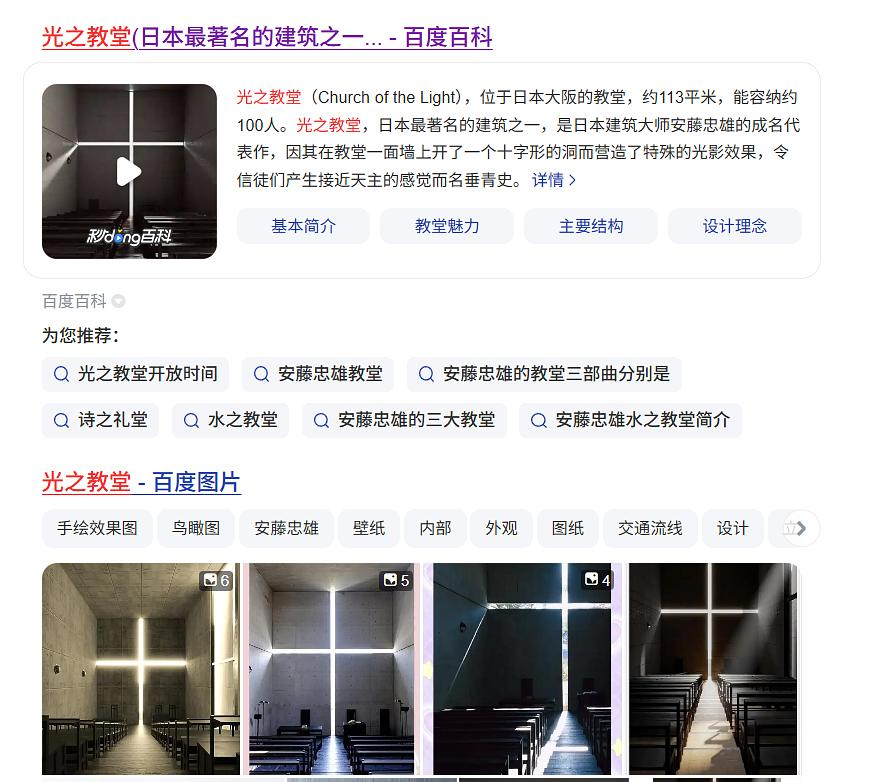This screenshot has width=879, height=782.
Task: Click search icon on 光之教堂开放时间 suggestion
Action: coord(61,374)
